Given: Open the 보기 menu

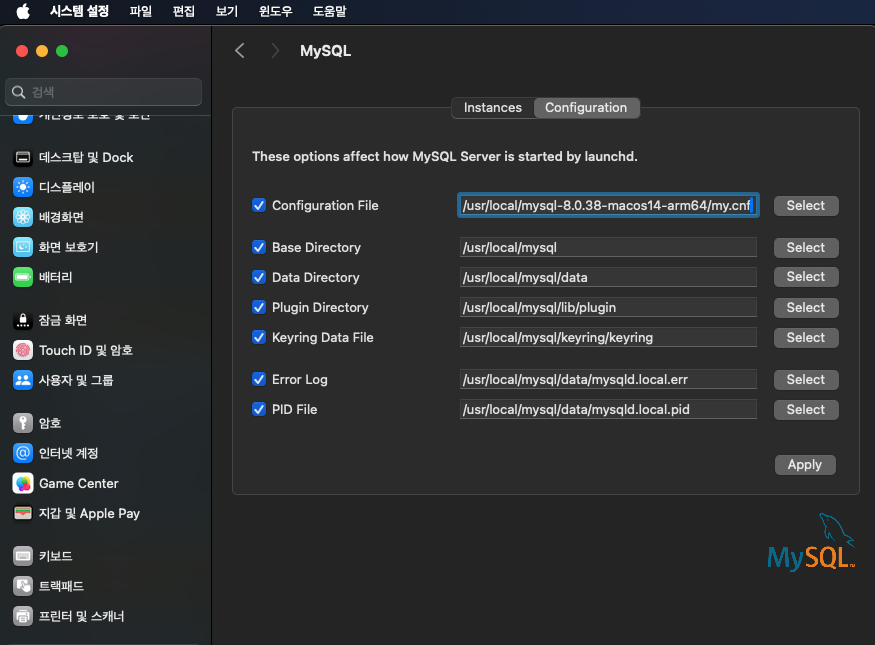Looking at the screenshot, I should [x=227, y=11].
